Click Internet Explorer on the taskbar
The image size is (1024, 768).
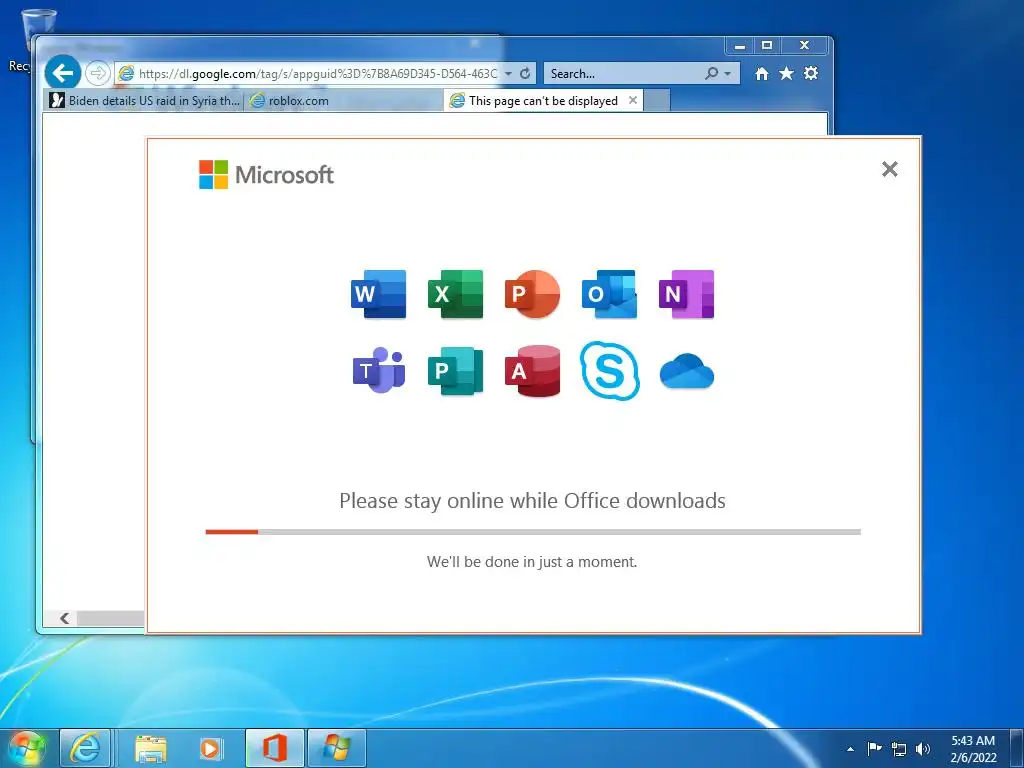tap(85, 748)
